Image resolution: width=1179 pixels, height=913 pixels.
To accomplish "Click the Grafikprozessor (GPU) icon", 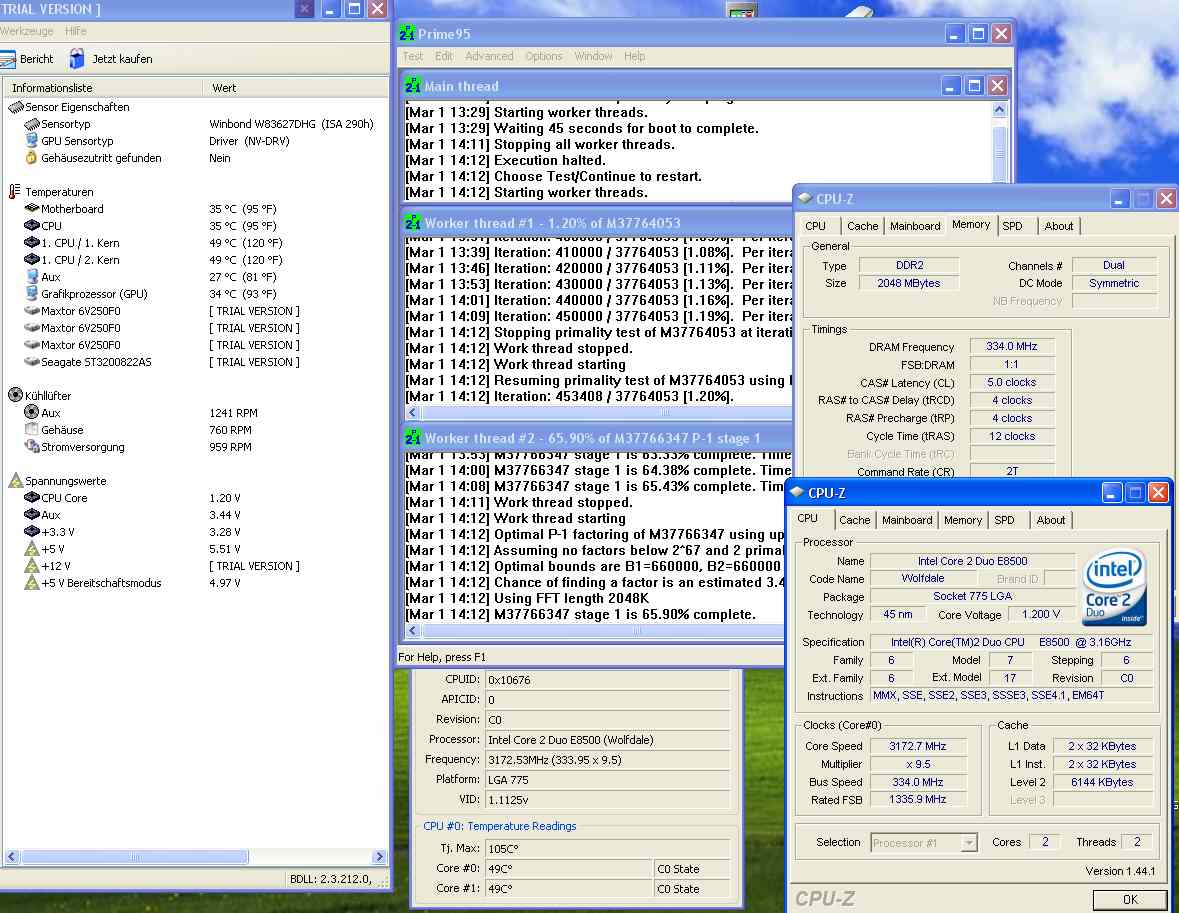I will (32, 293).
